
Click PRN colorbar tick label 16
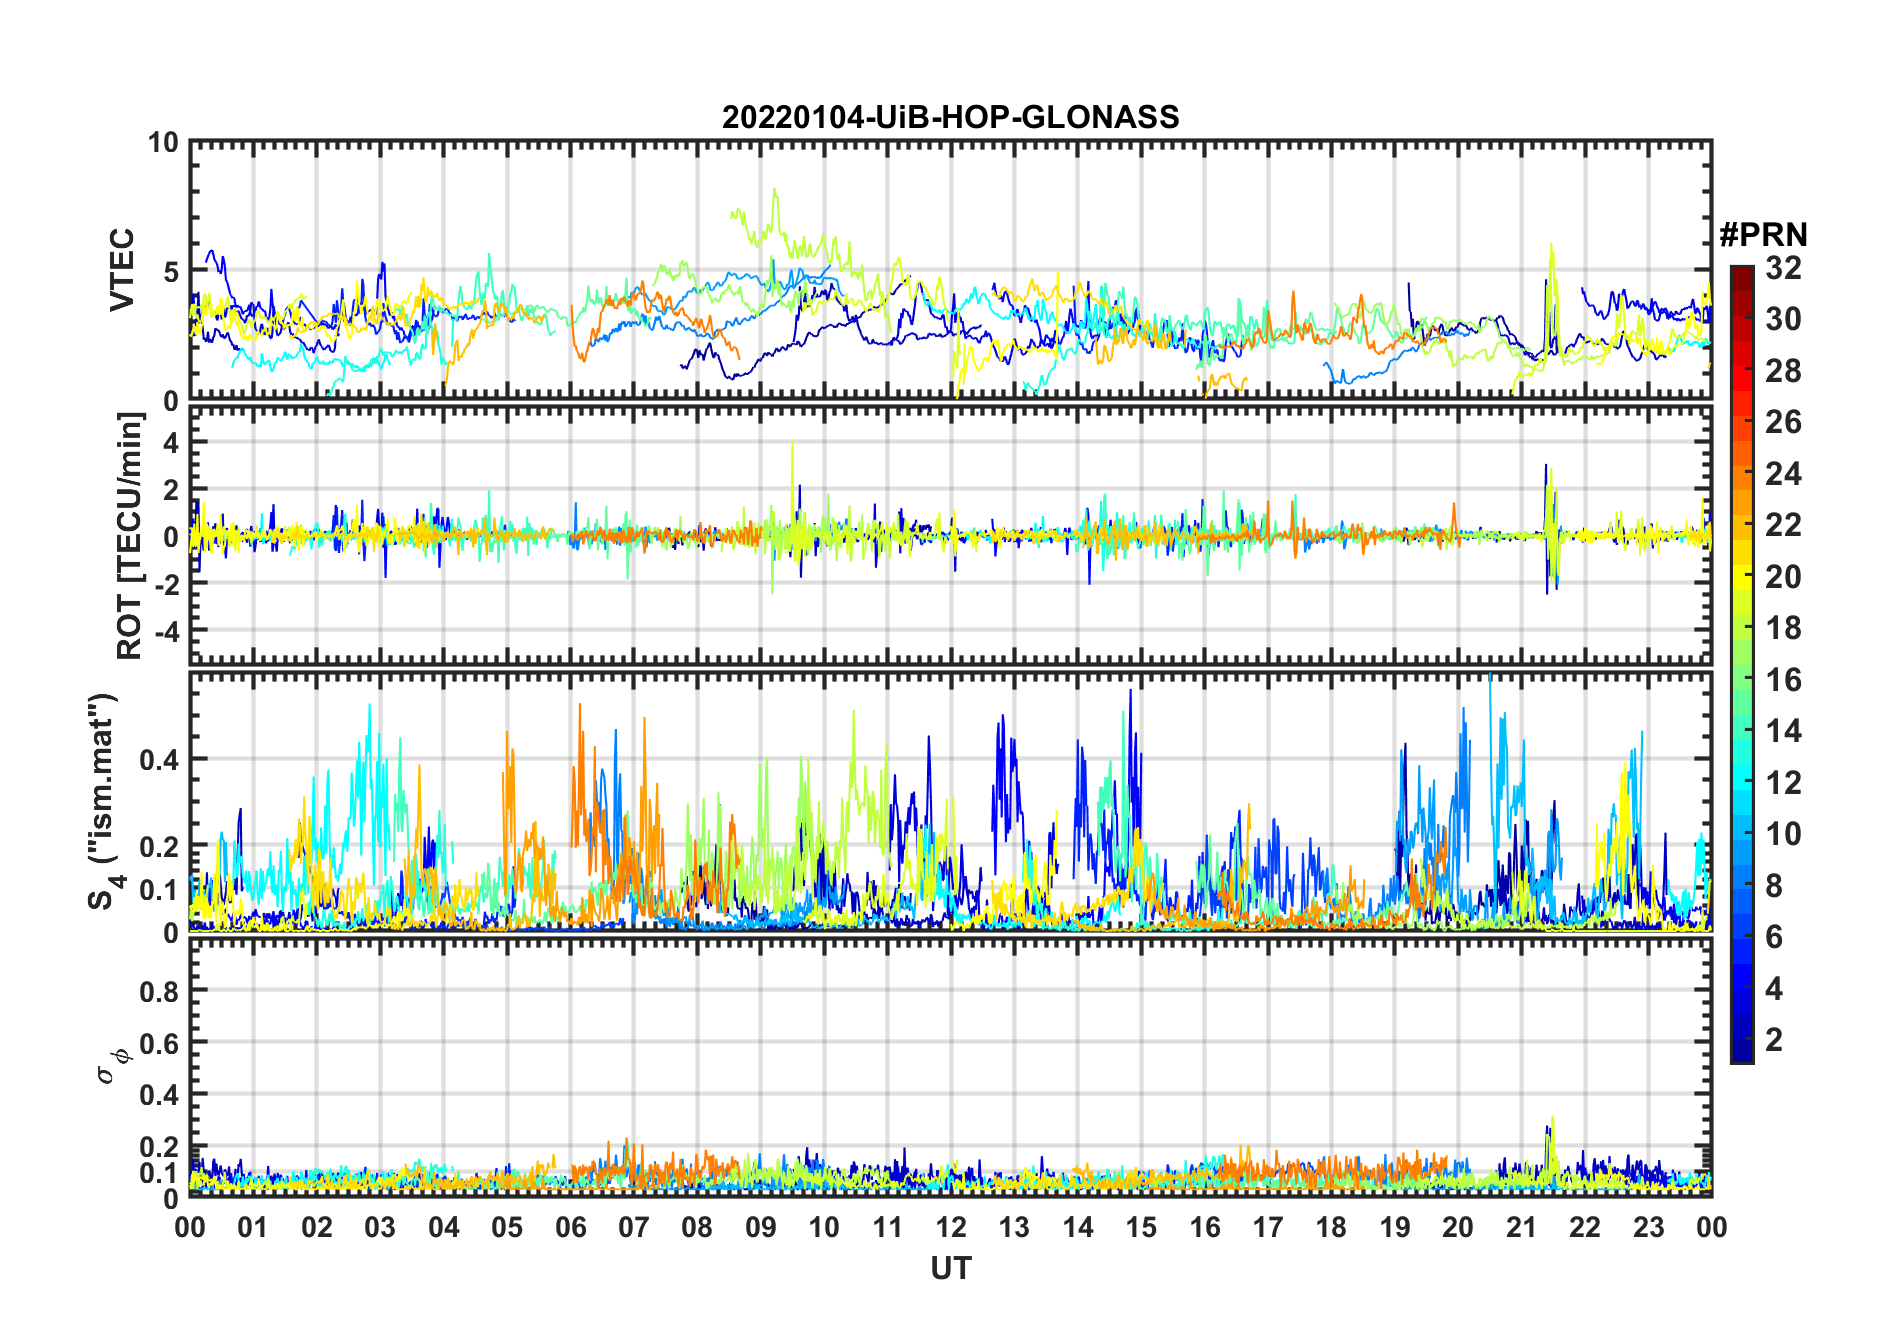pos(1783,680)
